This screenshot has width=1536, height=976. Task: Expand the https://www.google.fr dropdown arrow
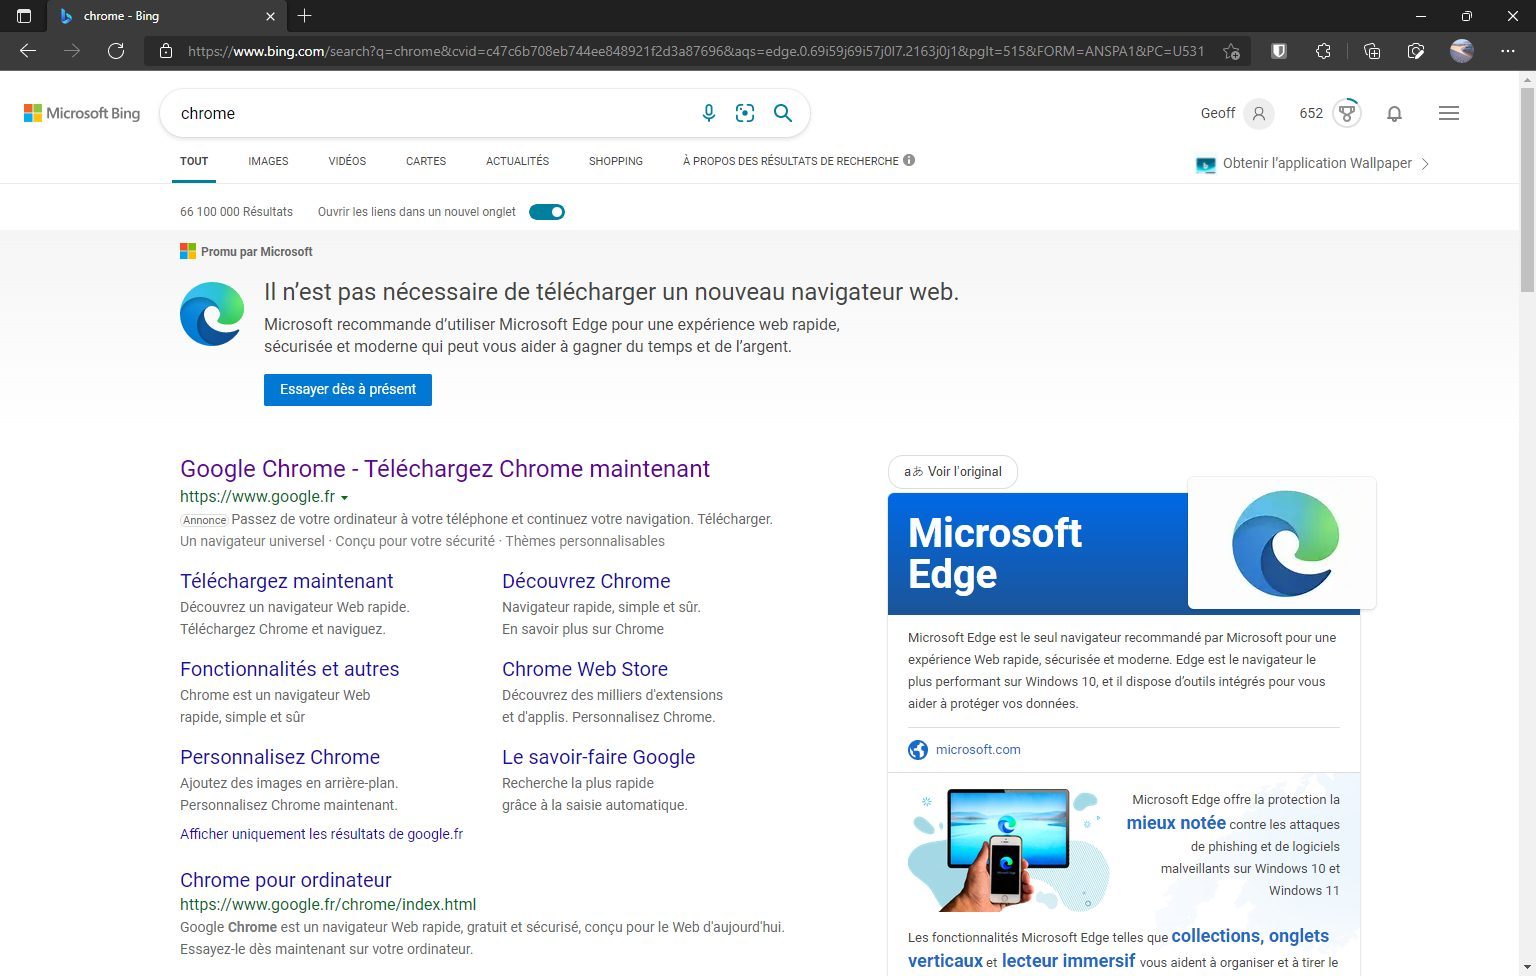click(344, 498)
